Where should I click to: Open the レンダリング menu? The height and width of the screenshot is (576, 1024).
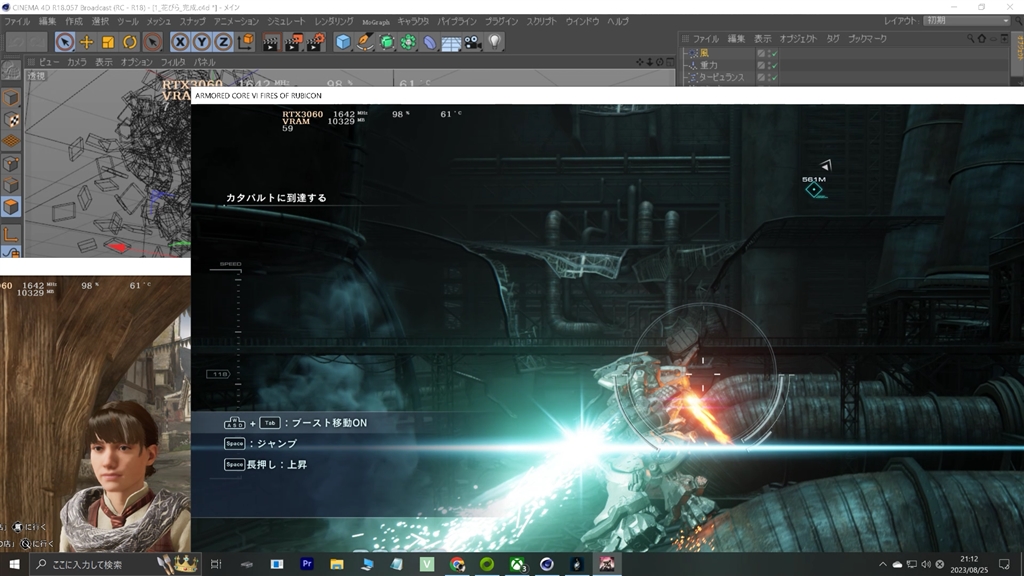pos(334,22)
